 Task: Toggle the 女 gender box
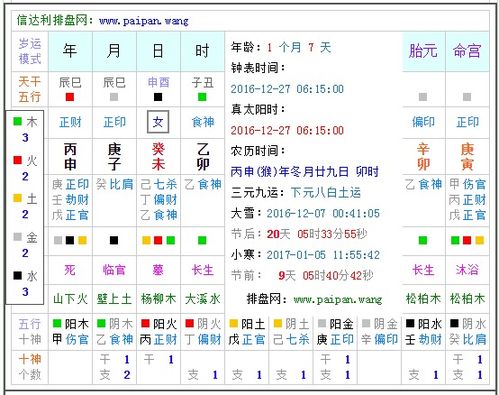point(158,122)
